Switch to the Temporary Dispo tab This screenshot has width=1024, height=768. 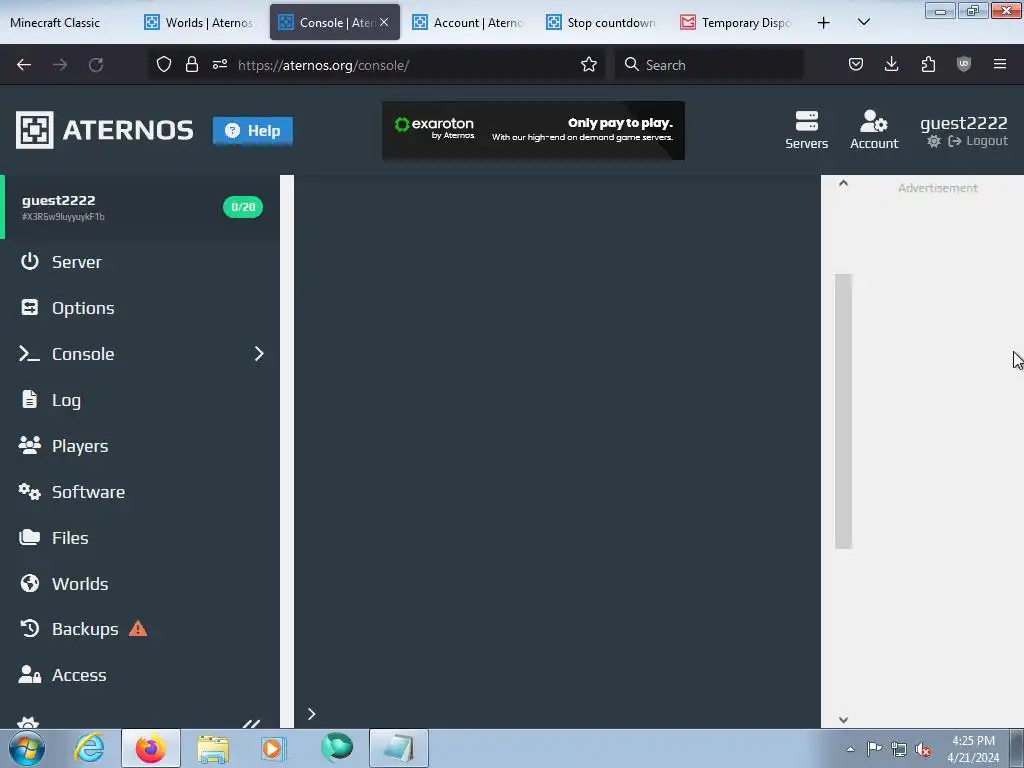[x=737, y=22]
